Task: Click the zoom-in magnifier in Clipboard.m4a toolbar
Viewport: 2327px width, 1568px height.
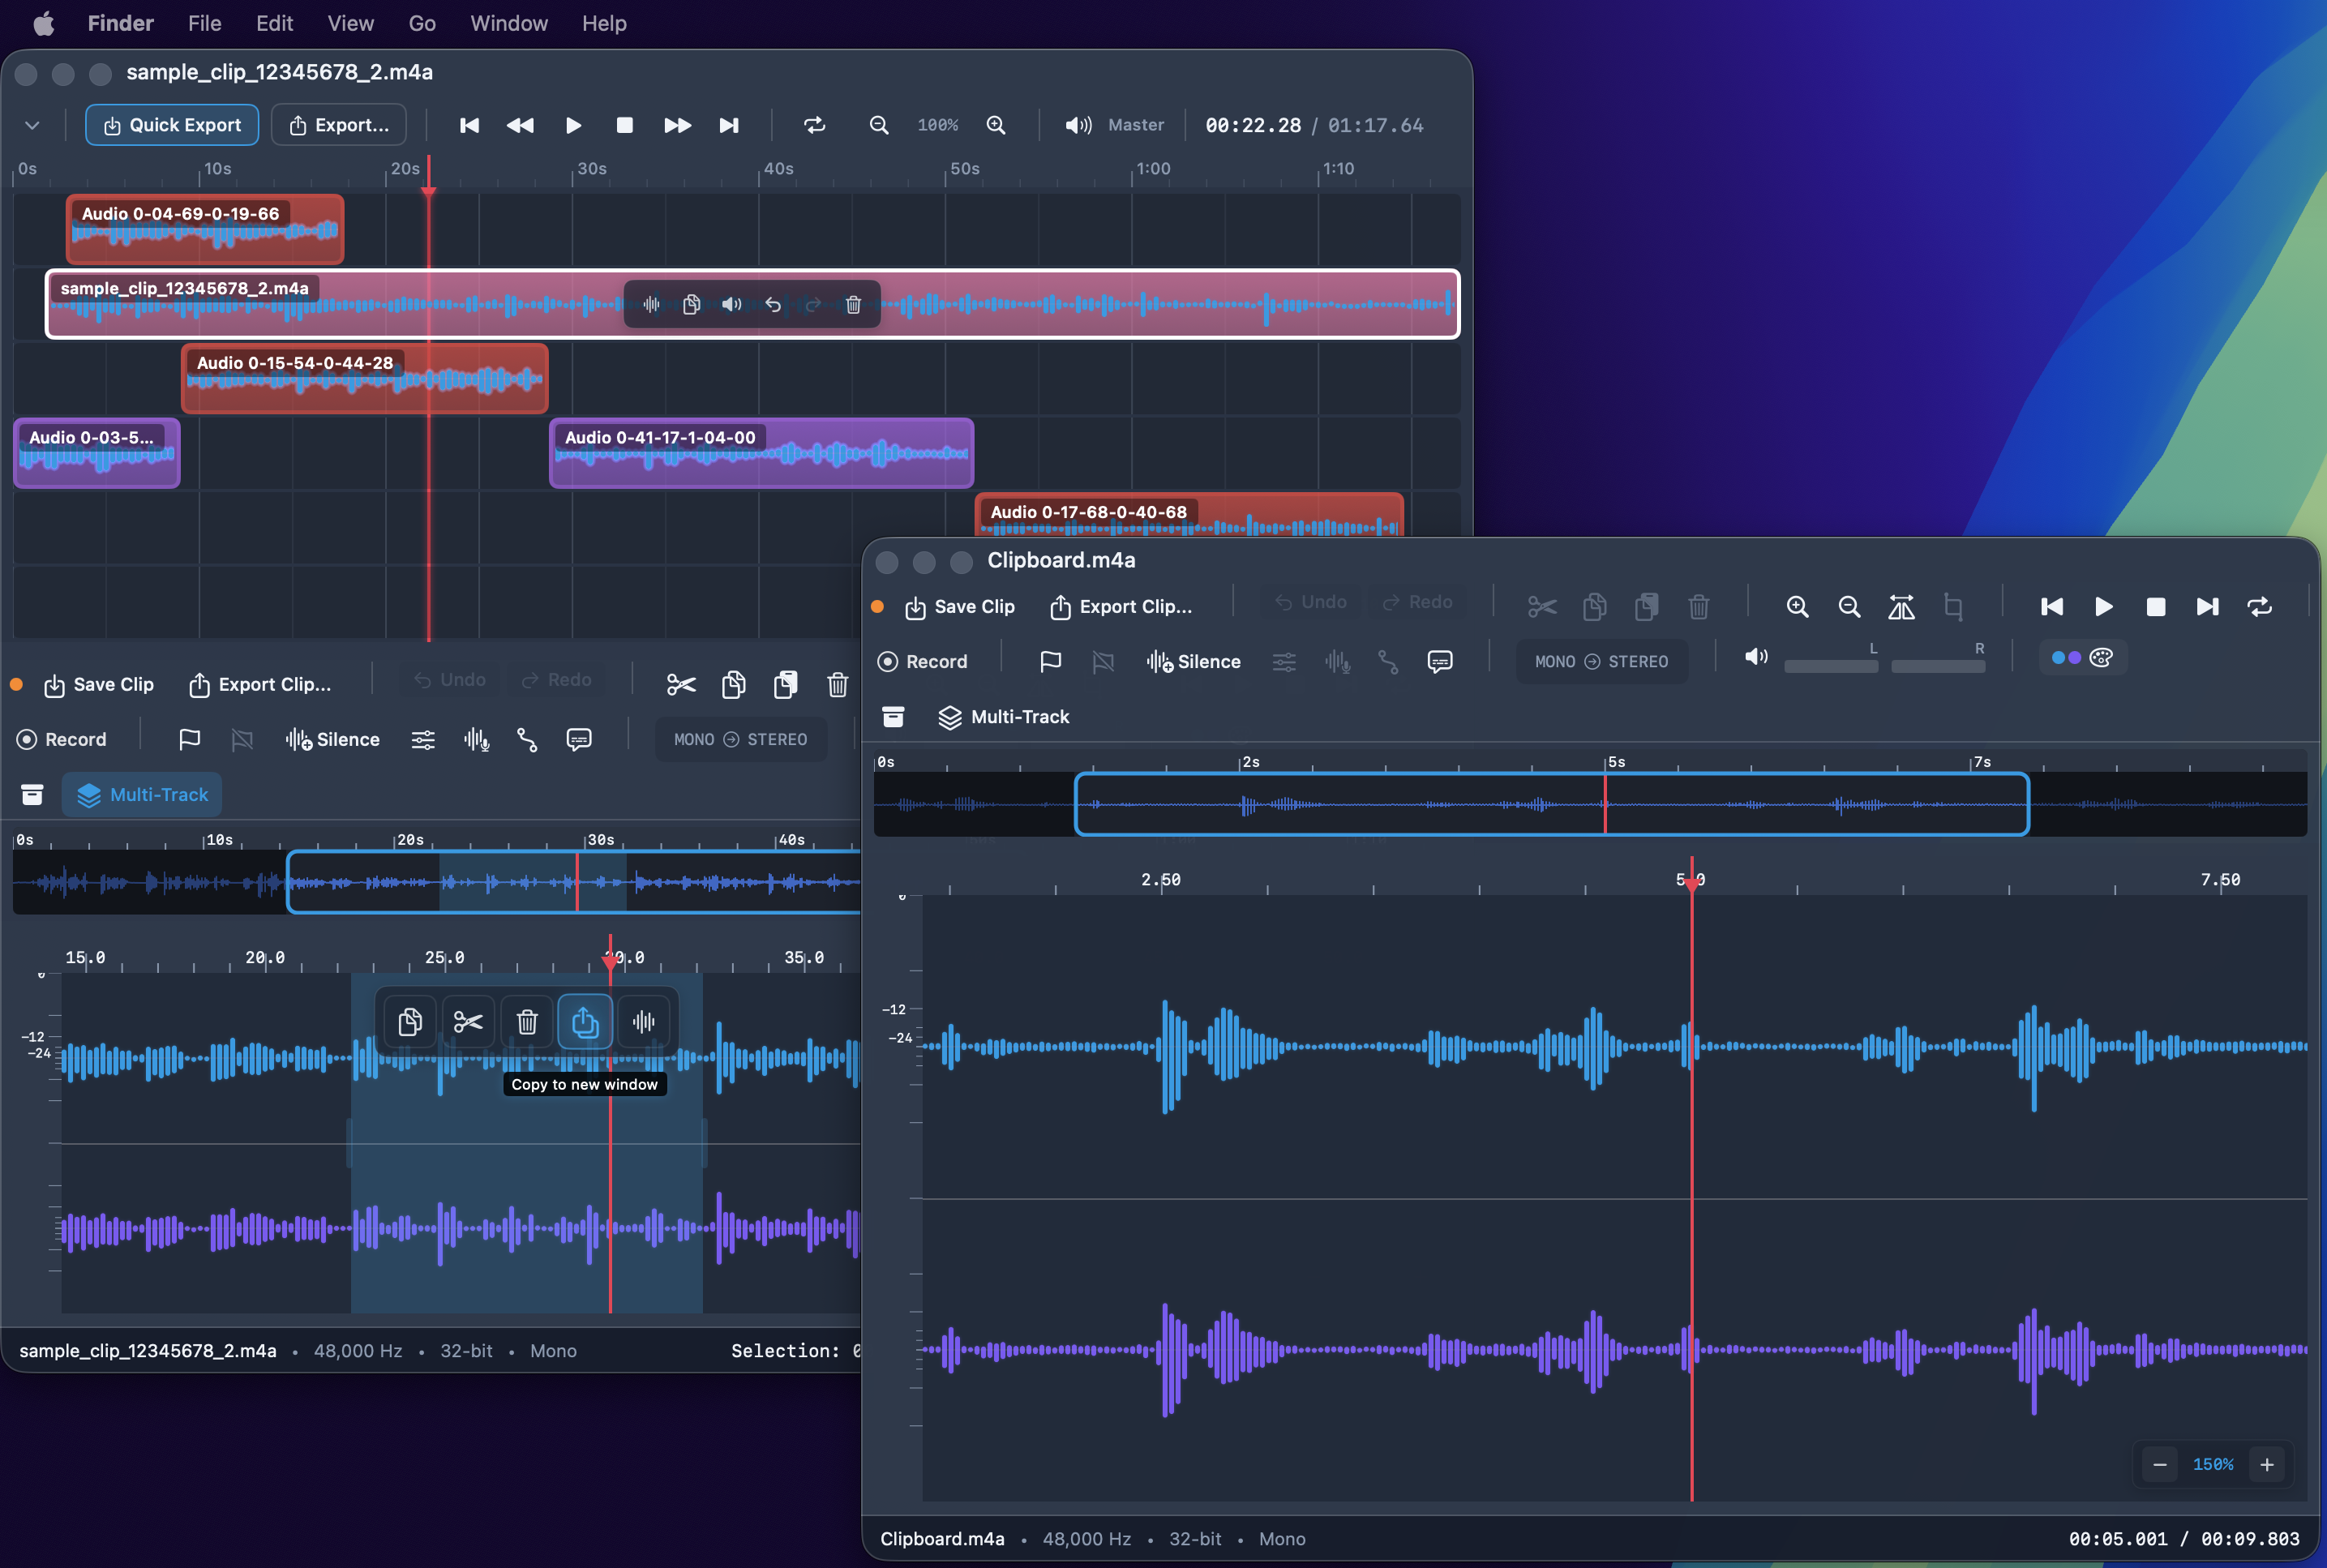Action: (1797, 606)
